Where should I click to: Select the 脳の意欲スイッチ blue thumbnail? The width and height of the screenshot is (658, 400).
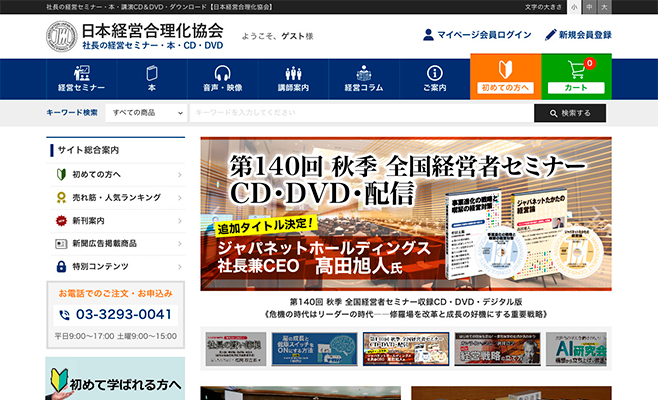point(314,349)
